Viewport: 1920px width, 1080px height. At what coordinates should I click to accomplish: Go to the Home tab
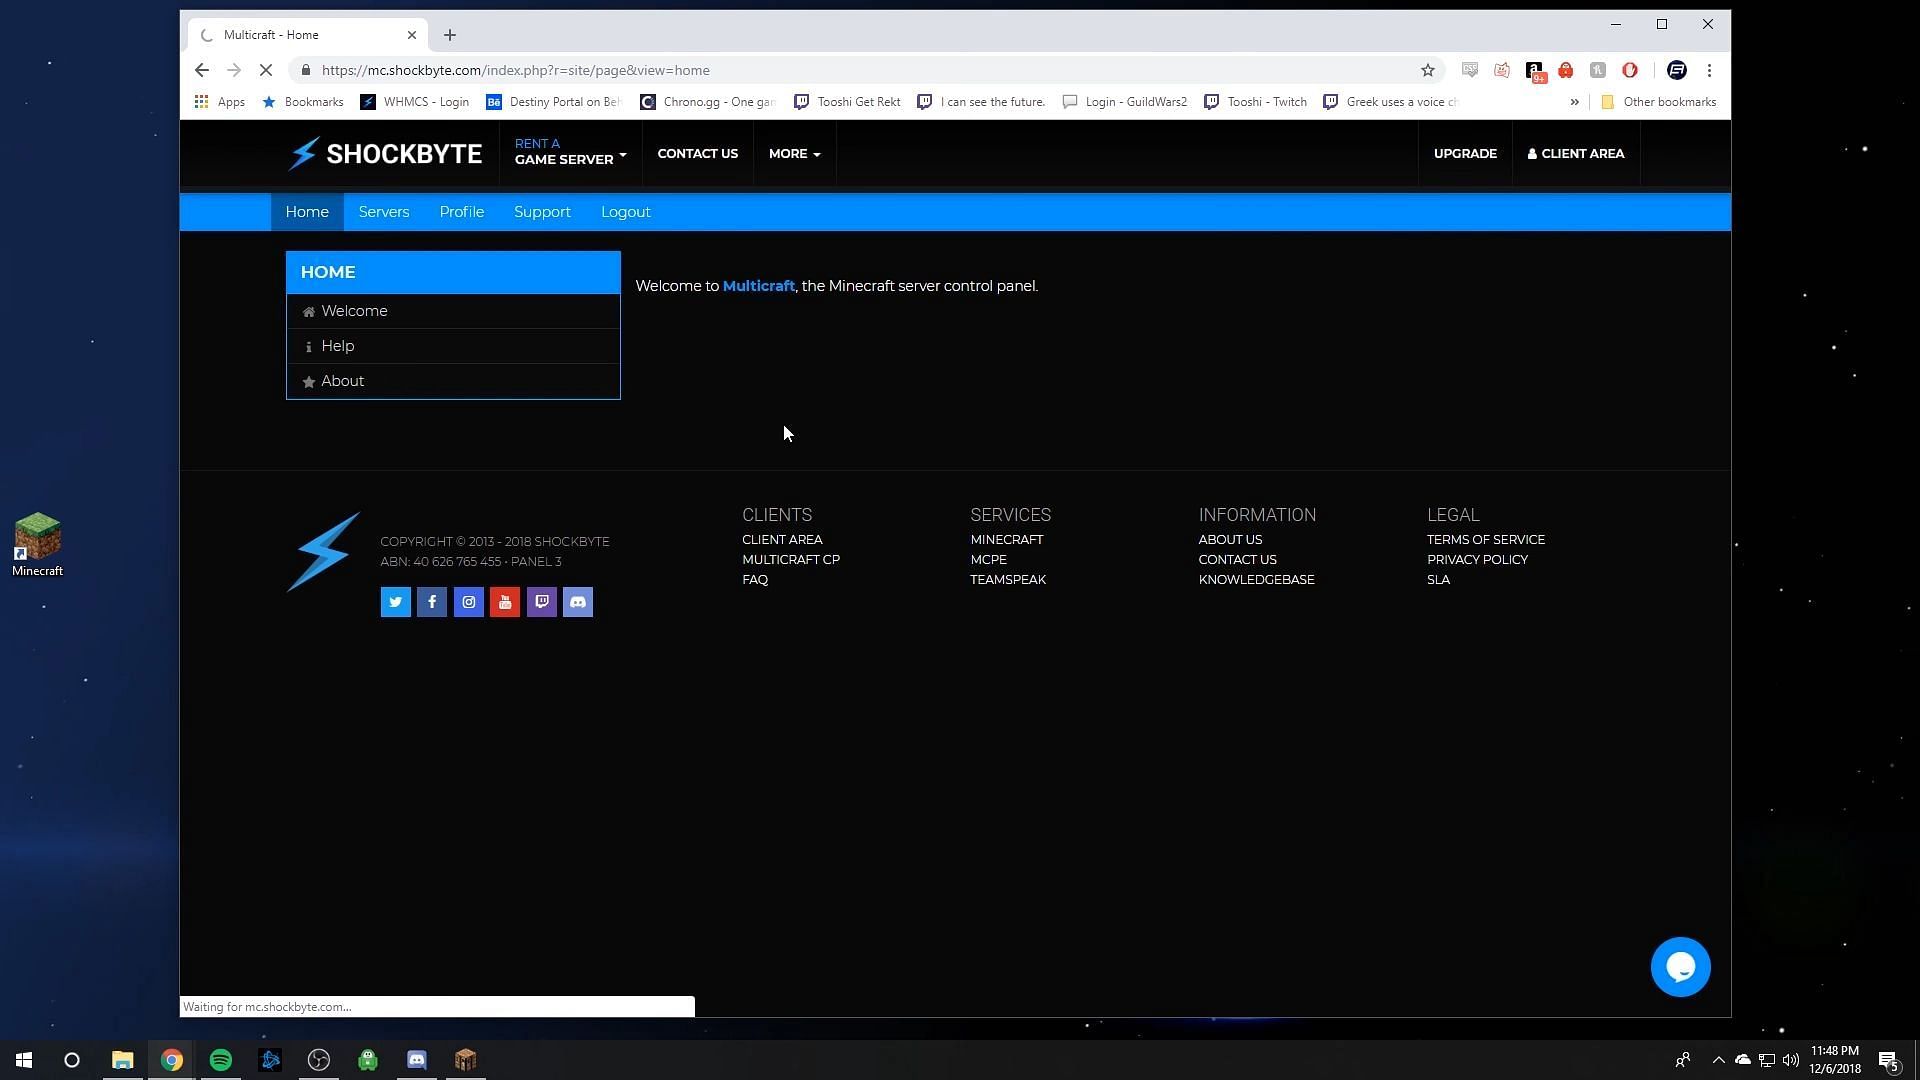(x=307, y=212)
